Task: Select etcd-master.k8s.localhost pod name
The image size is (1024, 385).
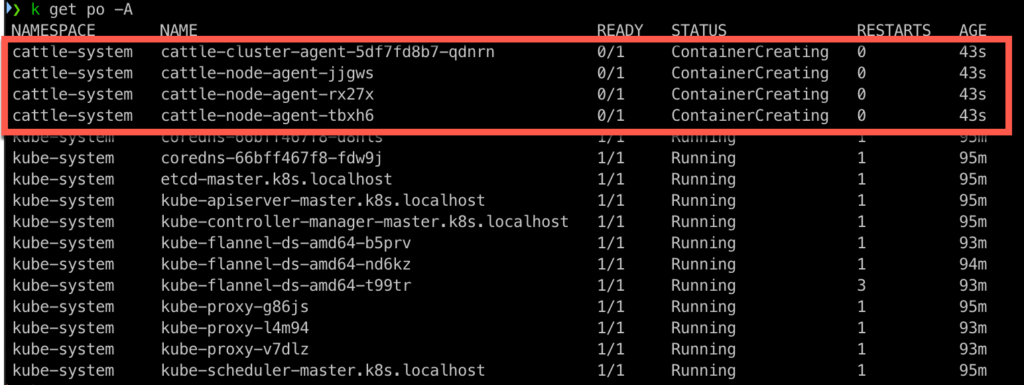Action: pos(276,179)
